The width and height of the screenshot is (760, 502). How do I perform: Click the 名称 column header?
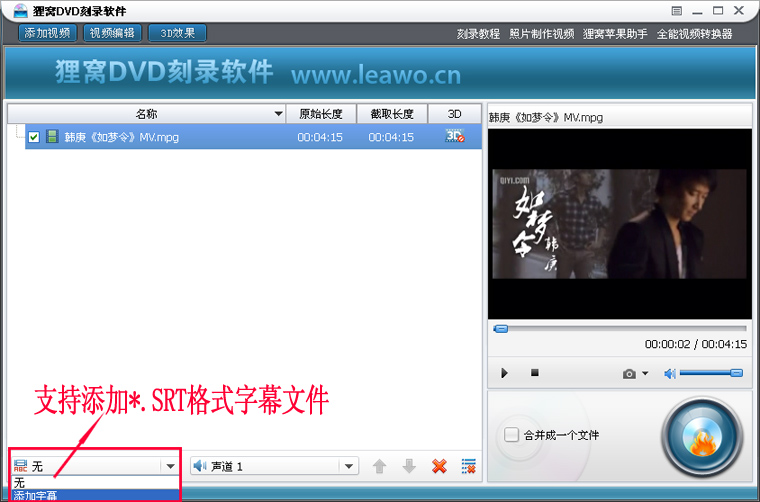(146, 114)
